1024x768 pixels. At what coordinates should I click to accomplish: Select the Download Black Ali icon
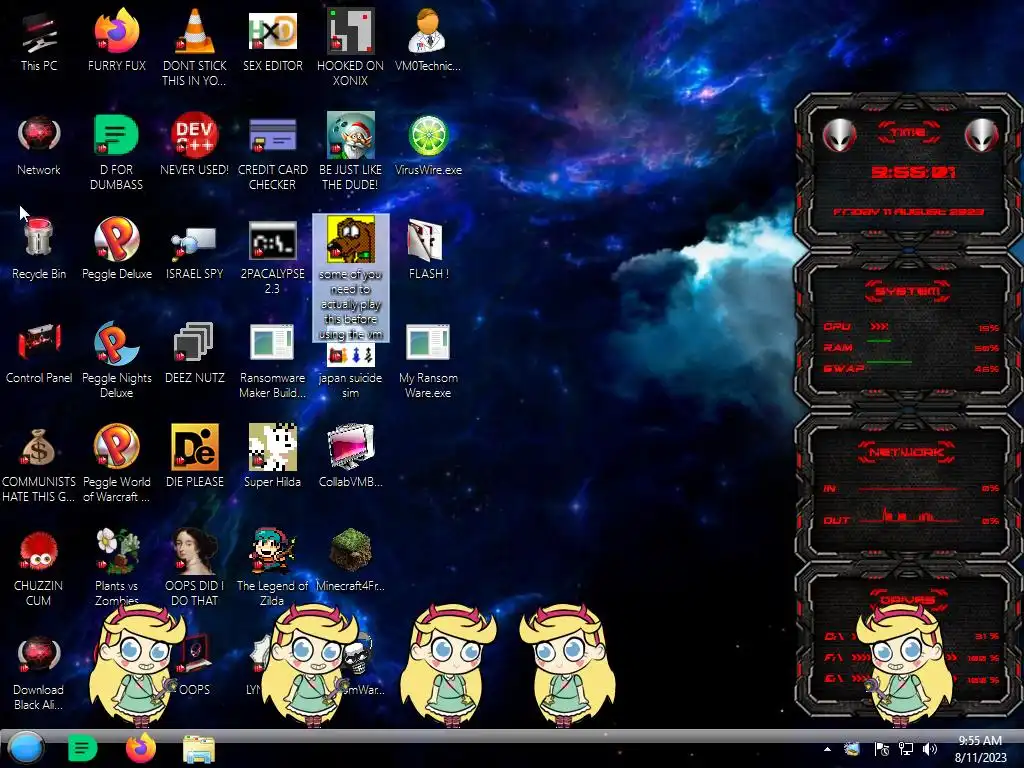coord(39,673)
